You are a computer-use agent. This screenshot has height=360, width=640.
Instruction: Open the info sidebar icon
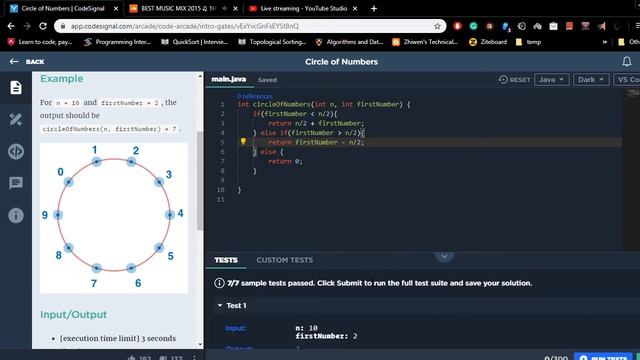click(16, 216)
